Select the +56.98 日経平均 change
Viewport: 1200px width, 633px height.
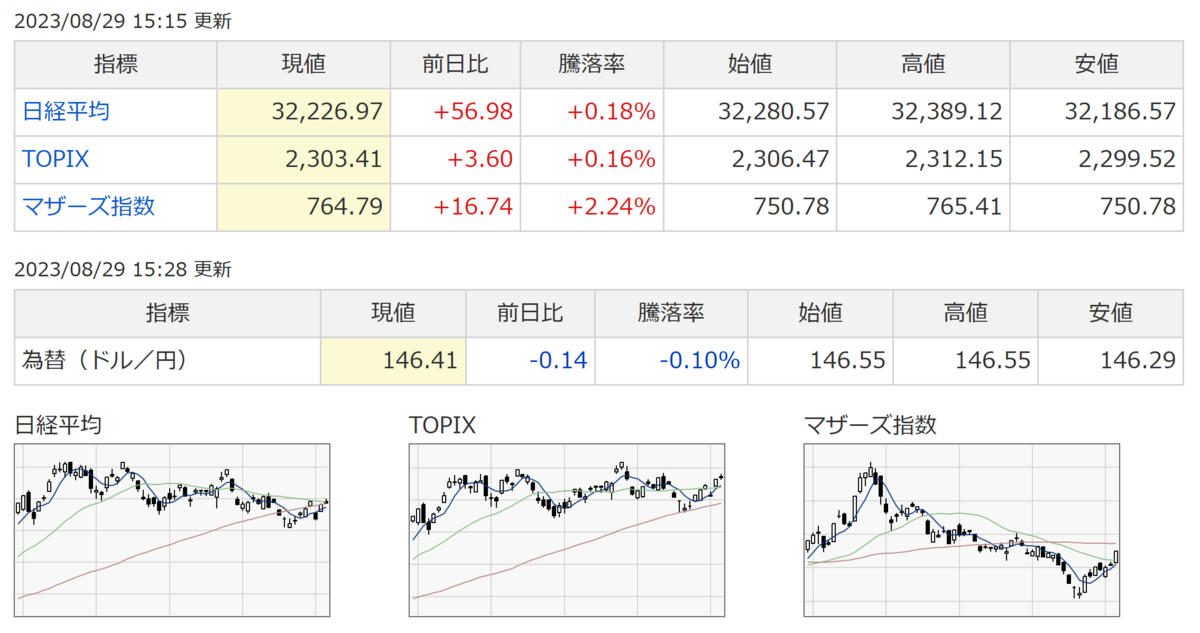pos(473,112)
